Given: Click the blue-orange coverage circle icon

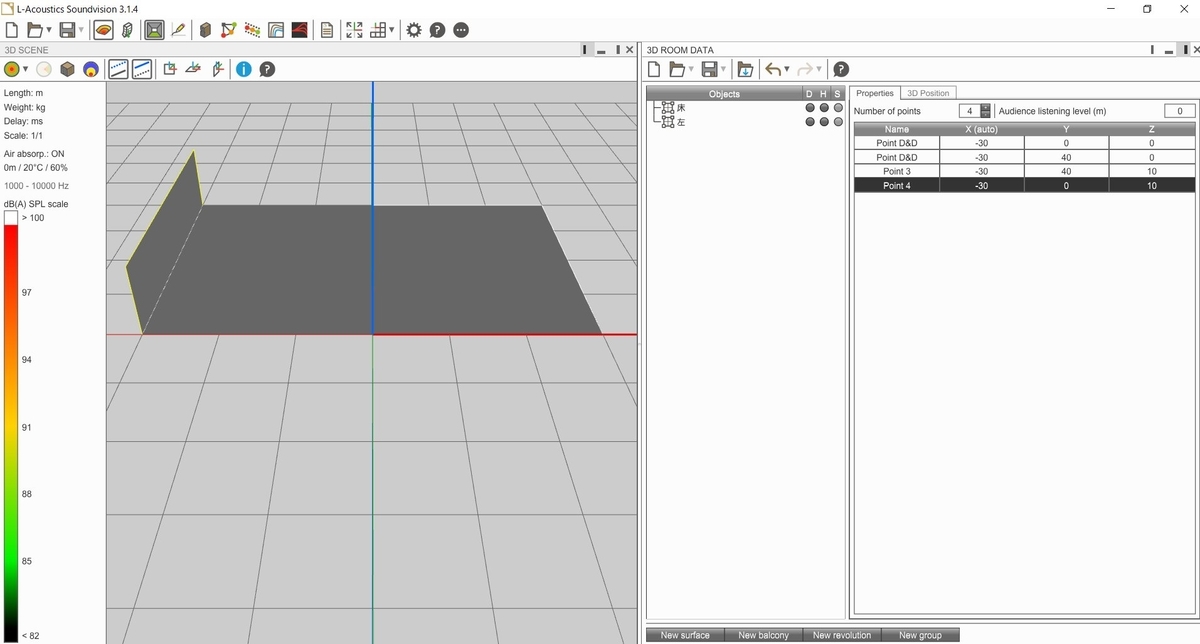Looking at the screenshot, I should click(x=91, y=69).
